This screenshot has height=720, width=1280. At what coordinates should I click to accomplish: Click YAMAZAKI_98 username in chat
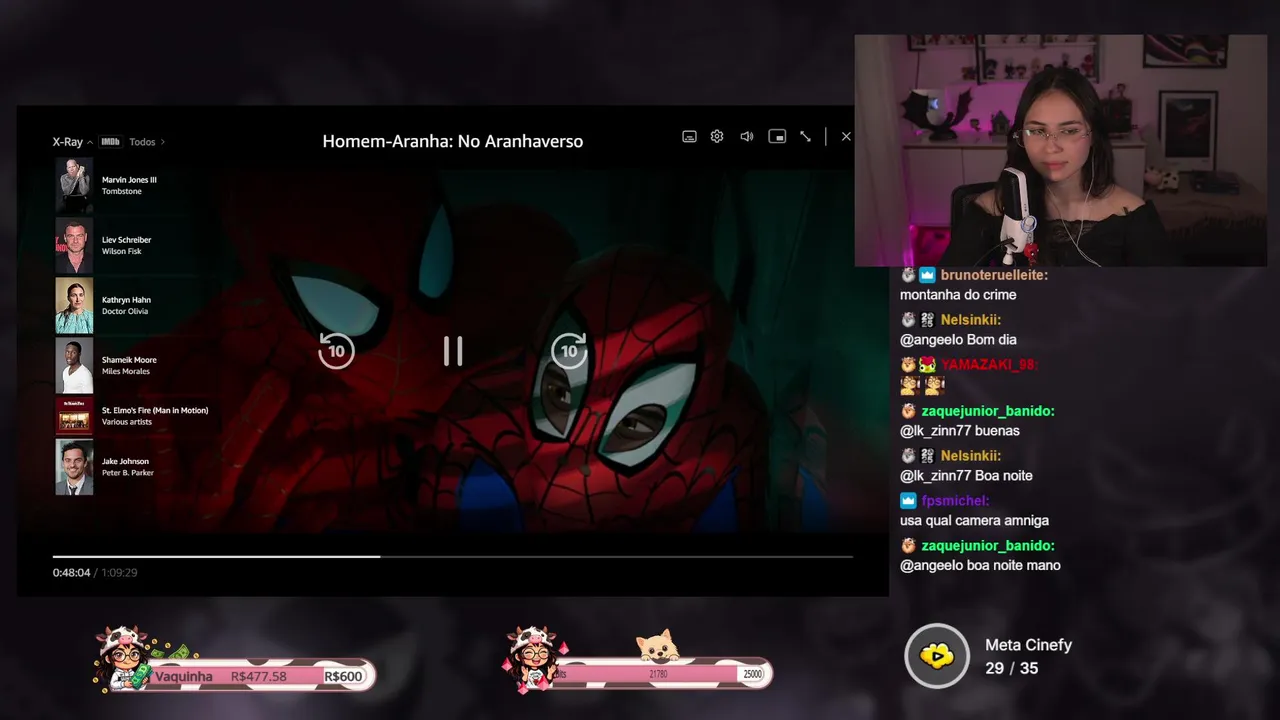point(989,365)
